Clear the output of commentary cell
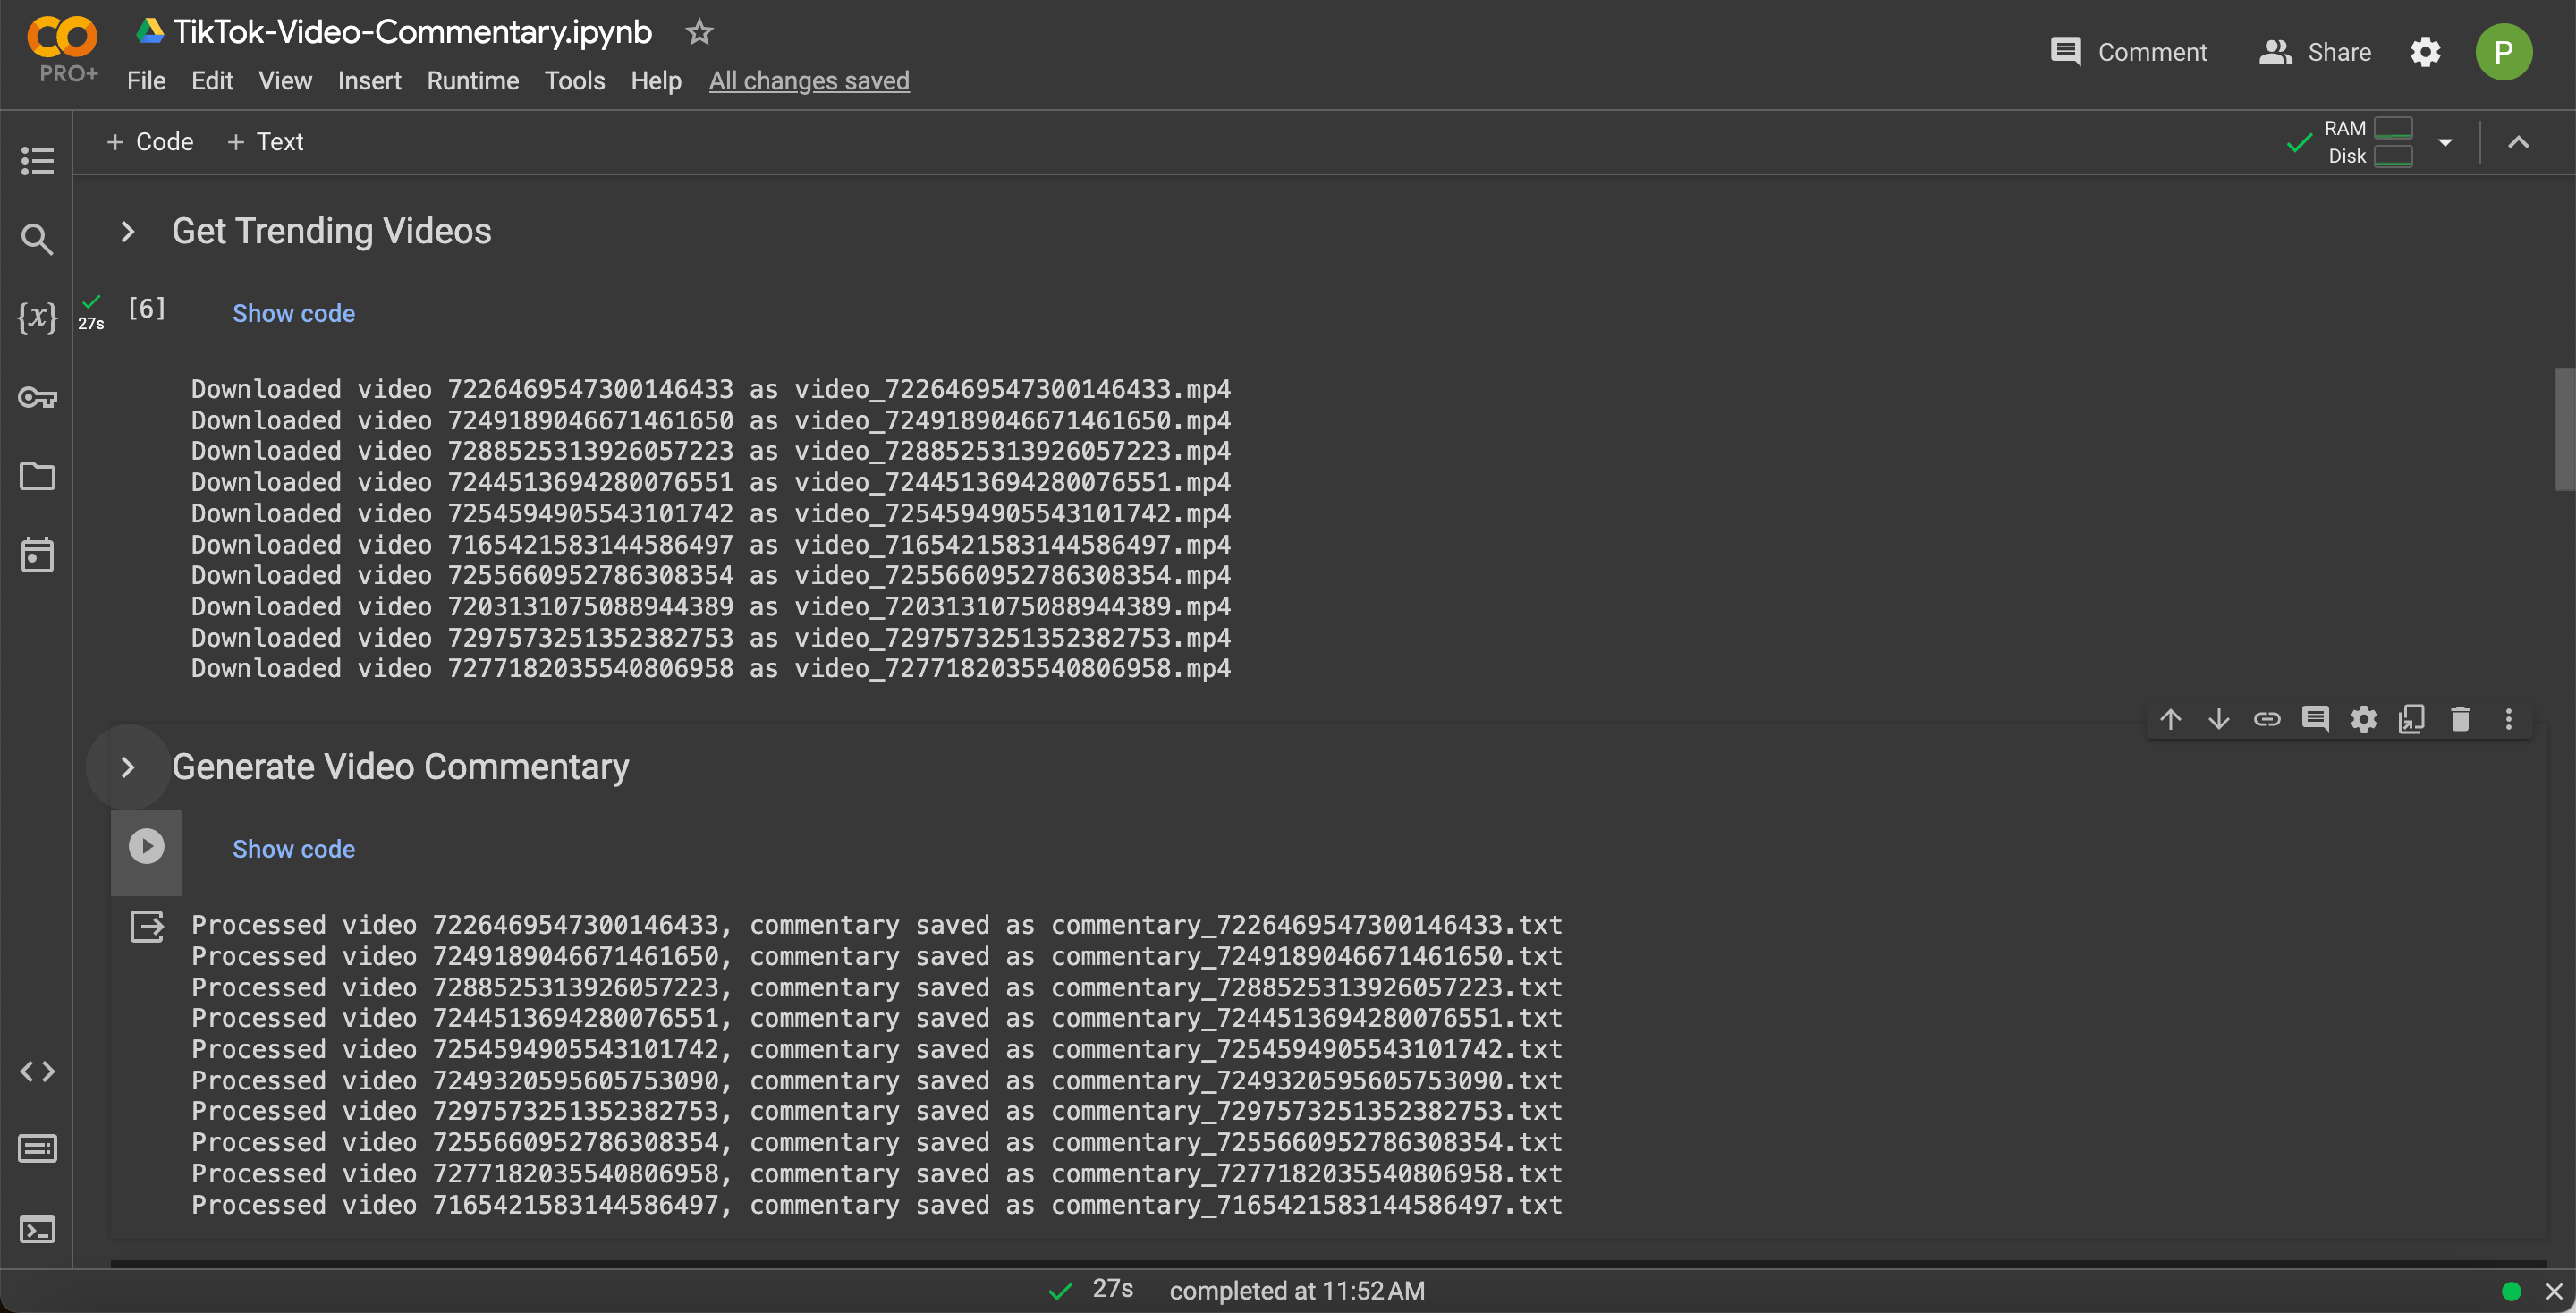2576x1313 pixels. pyautogui.click(x=147, y=926)
